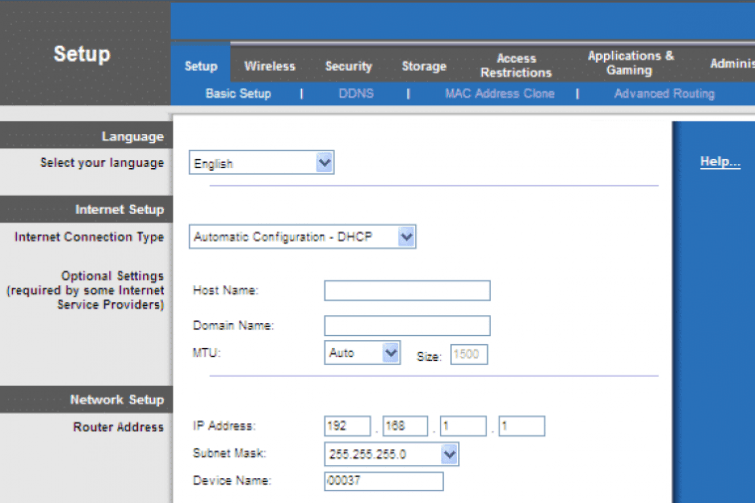Click the Host Name field
Viewport: 755px width, 503px height.
[x=407, y=291]
